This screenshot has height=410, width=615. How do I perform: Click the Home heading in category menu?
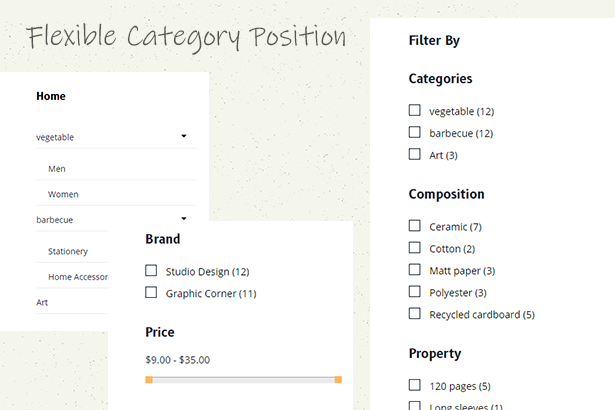(x=51, y=96)
